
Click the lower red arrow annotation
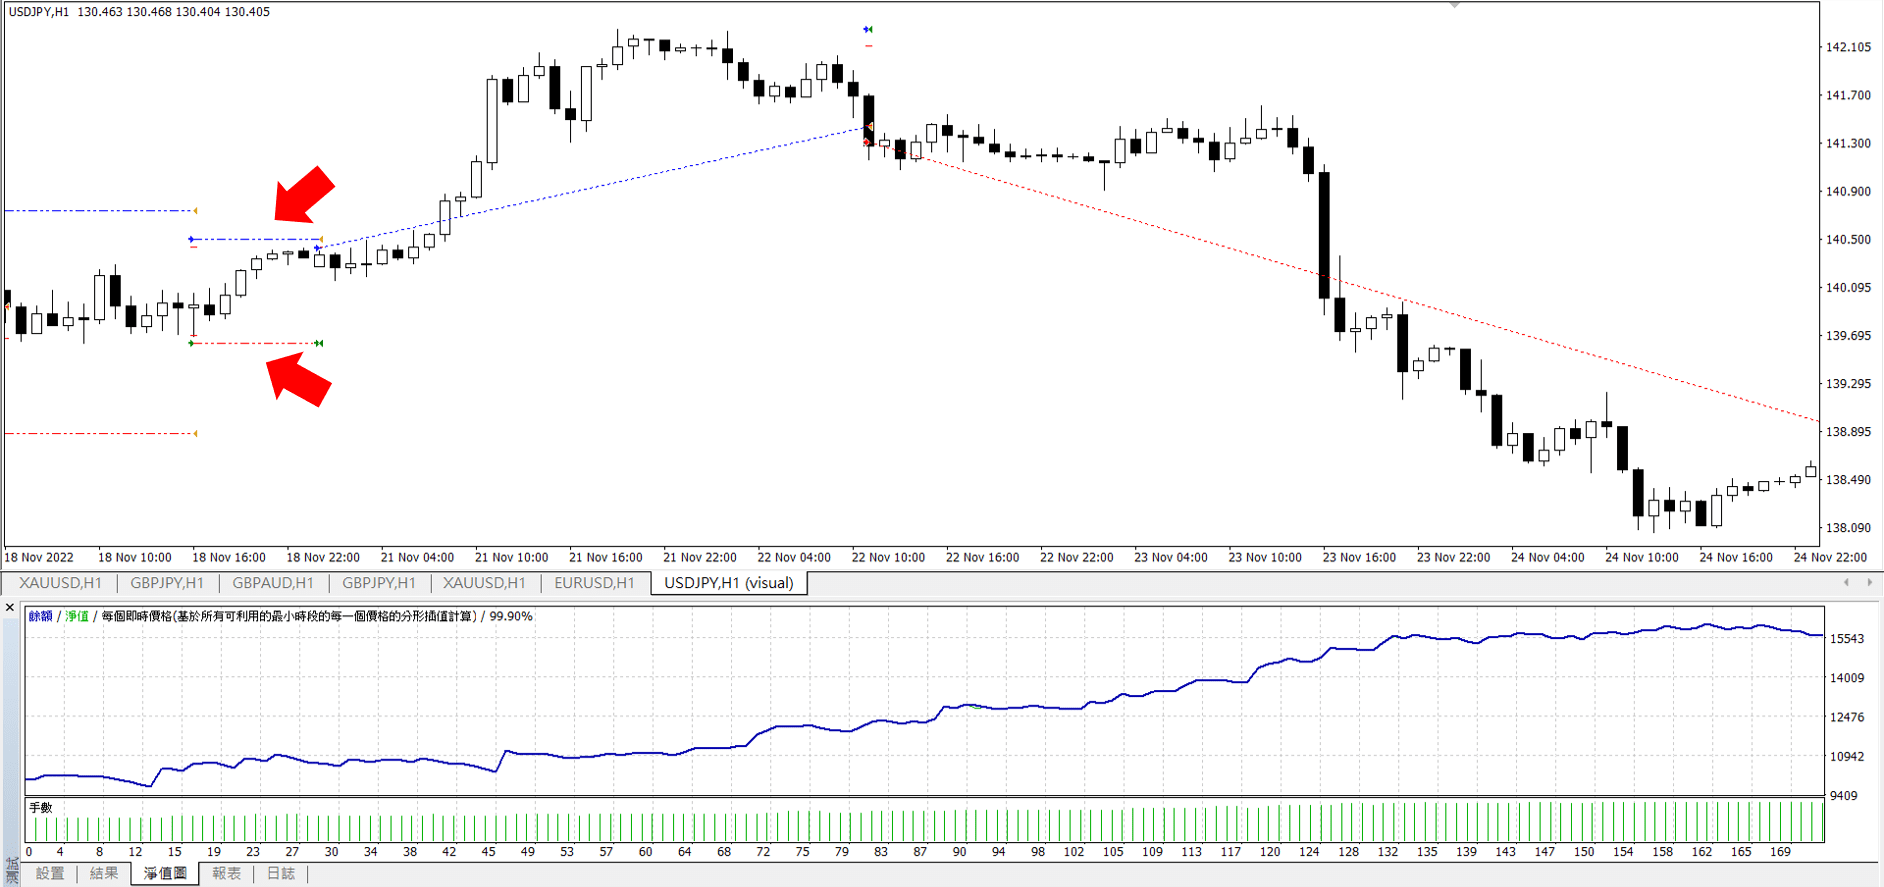click(x=299, y=380)
